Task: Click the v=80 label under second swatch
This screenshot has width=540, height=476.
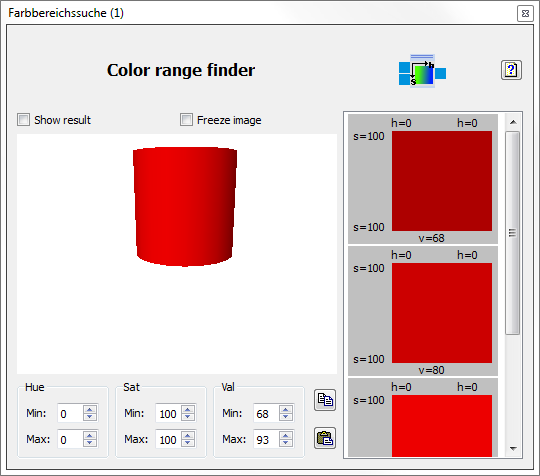Action: pos(431,370)
